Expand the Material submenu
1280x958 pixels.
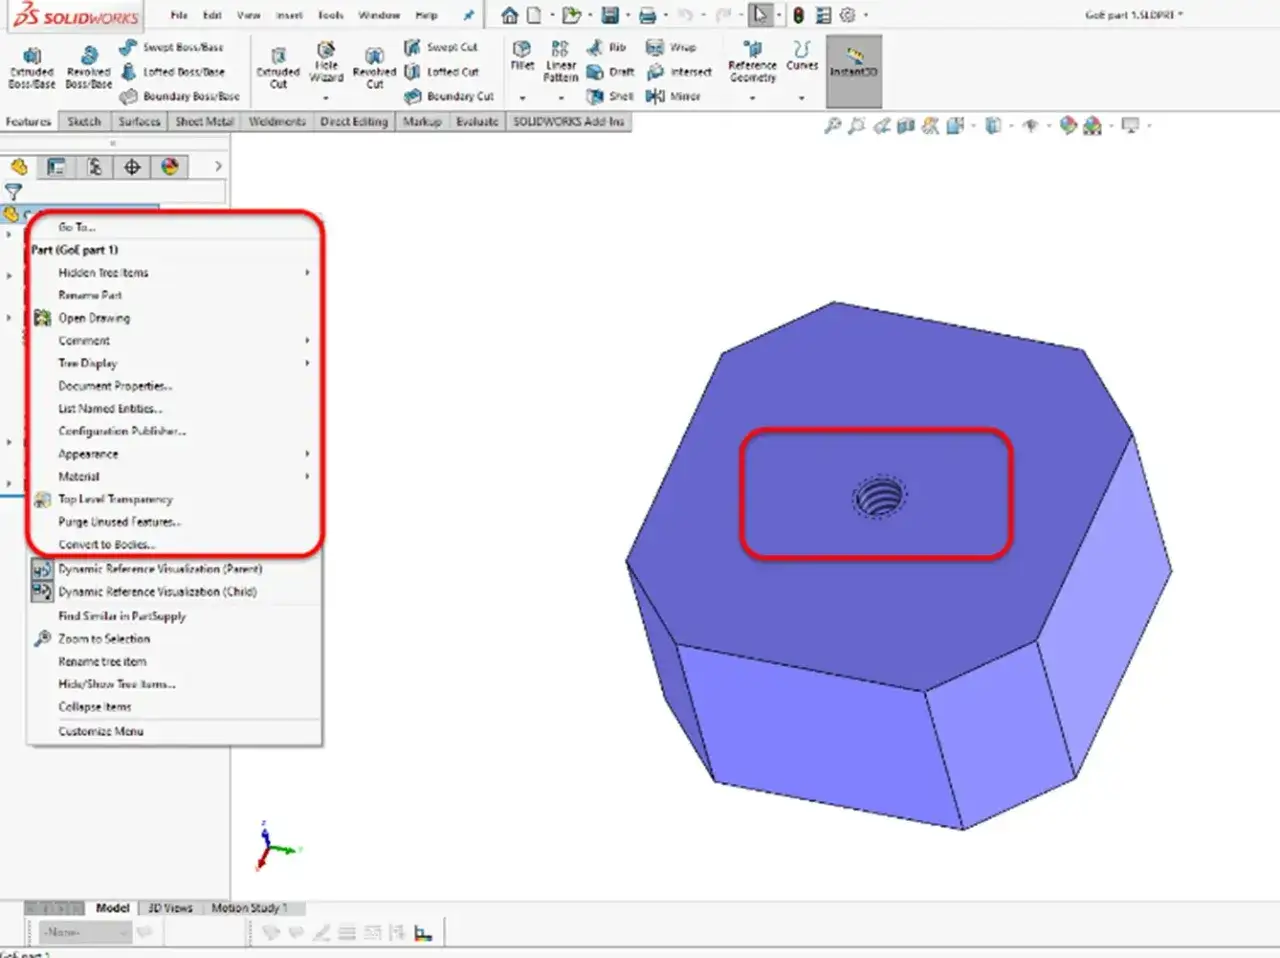[x=307, y=477]
